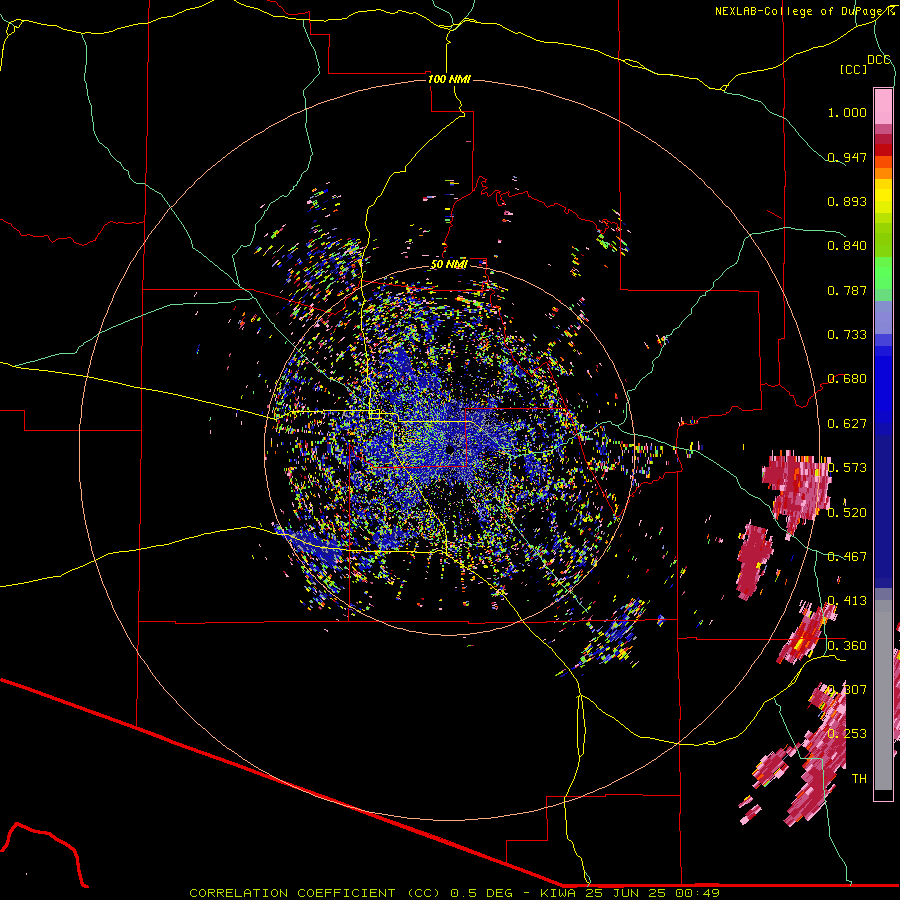The image size is (900, 900).
Task: Click the 0.360 legend value
Action: (847, 646)
